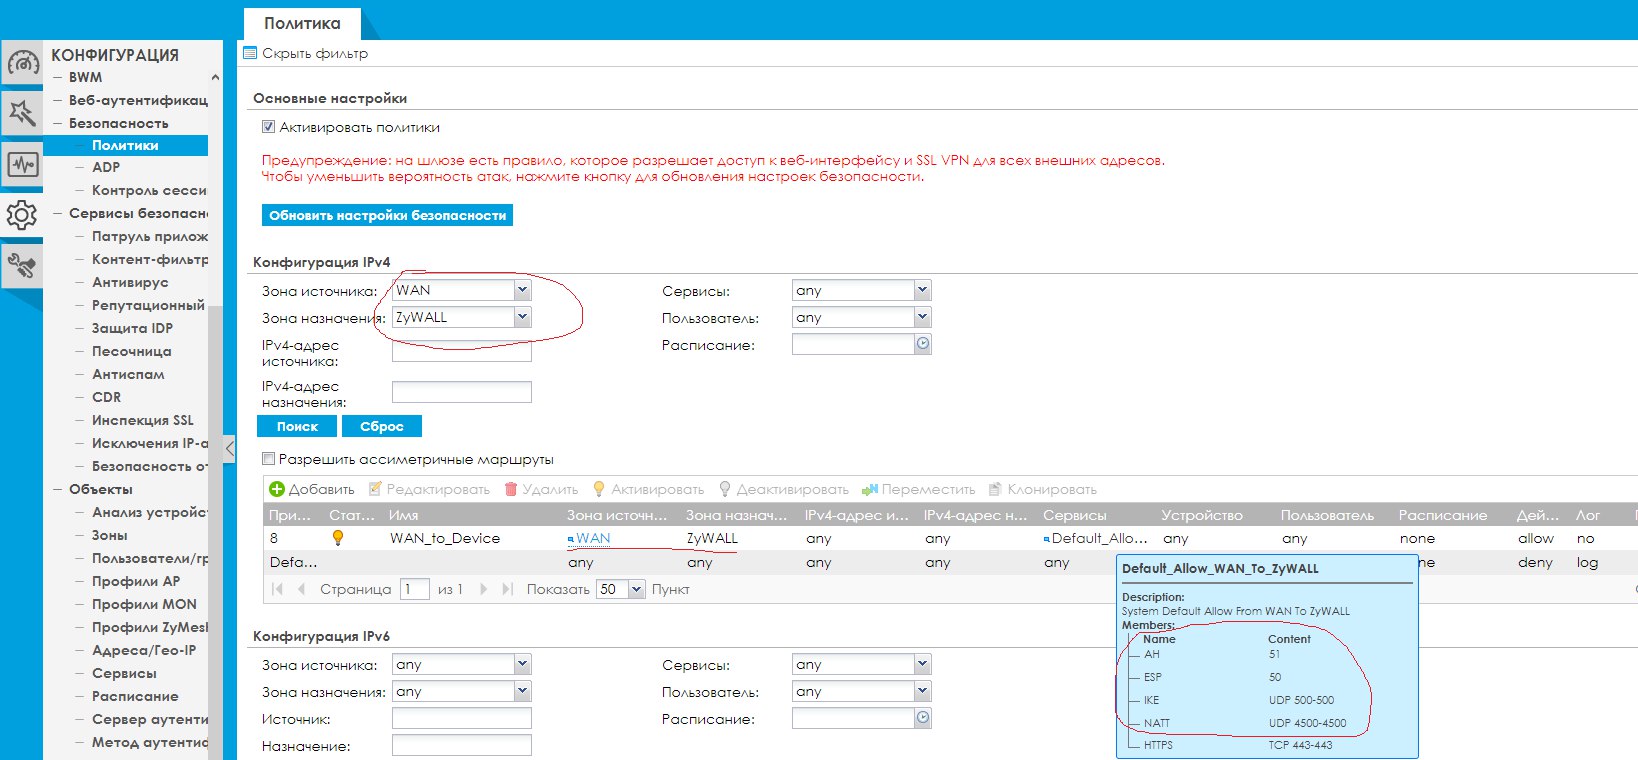The width and height of the screenshot is (1638, 760).
Task: Open Адреса/Гео-IP in the tree
Action: click(144, 650)
